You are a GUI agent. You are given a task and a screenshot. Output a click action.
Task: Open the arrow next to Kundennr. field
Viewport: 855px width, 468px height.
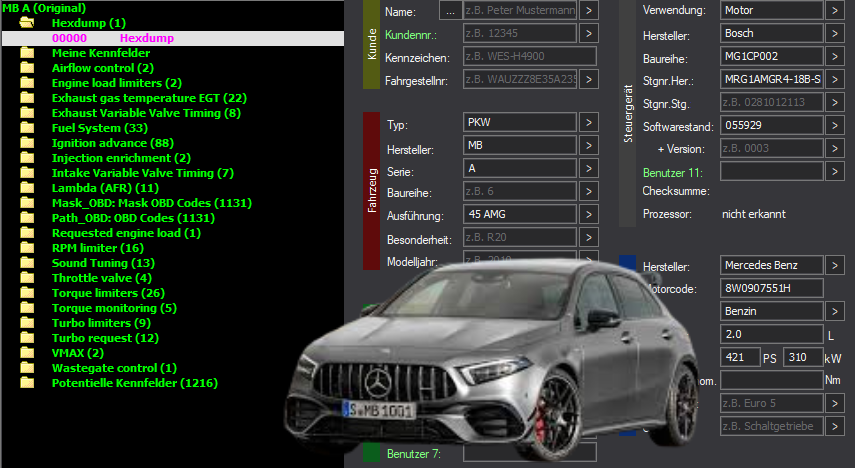588,33
